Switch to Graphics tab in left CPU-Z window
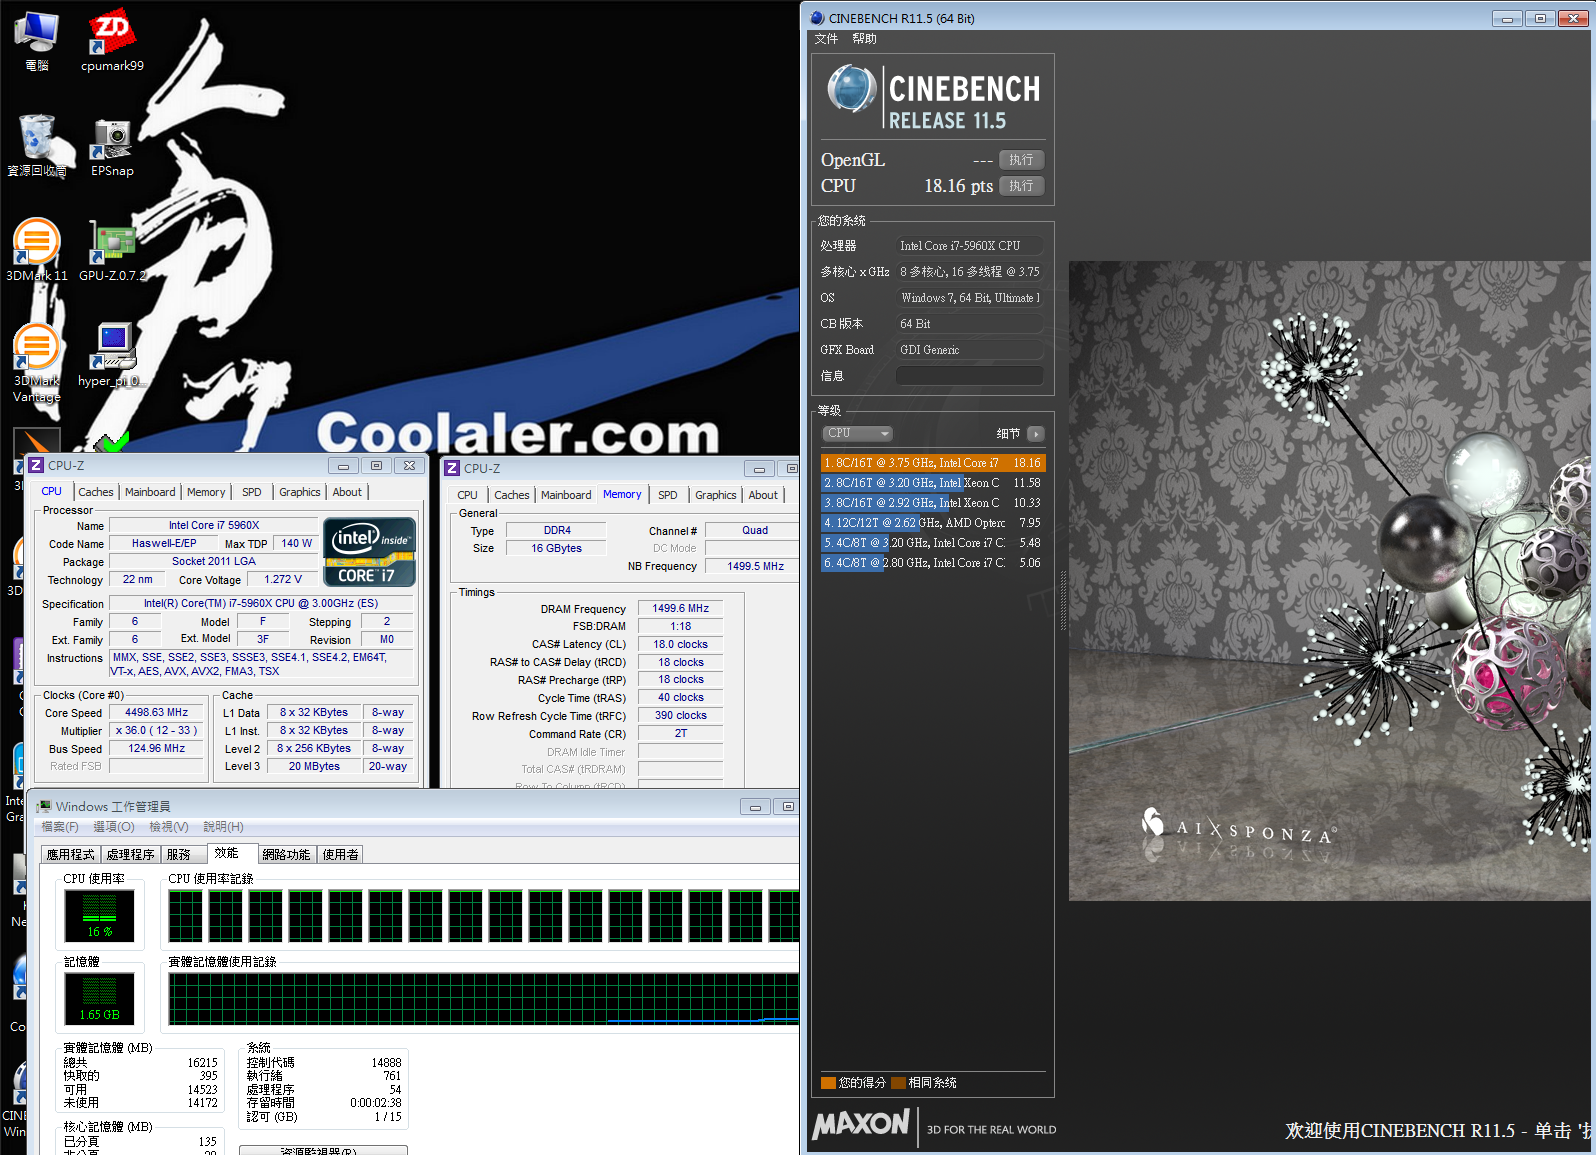1596x1155 pixels. (x=300, y=492)
